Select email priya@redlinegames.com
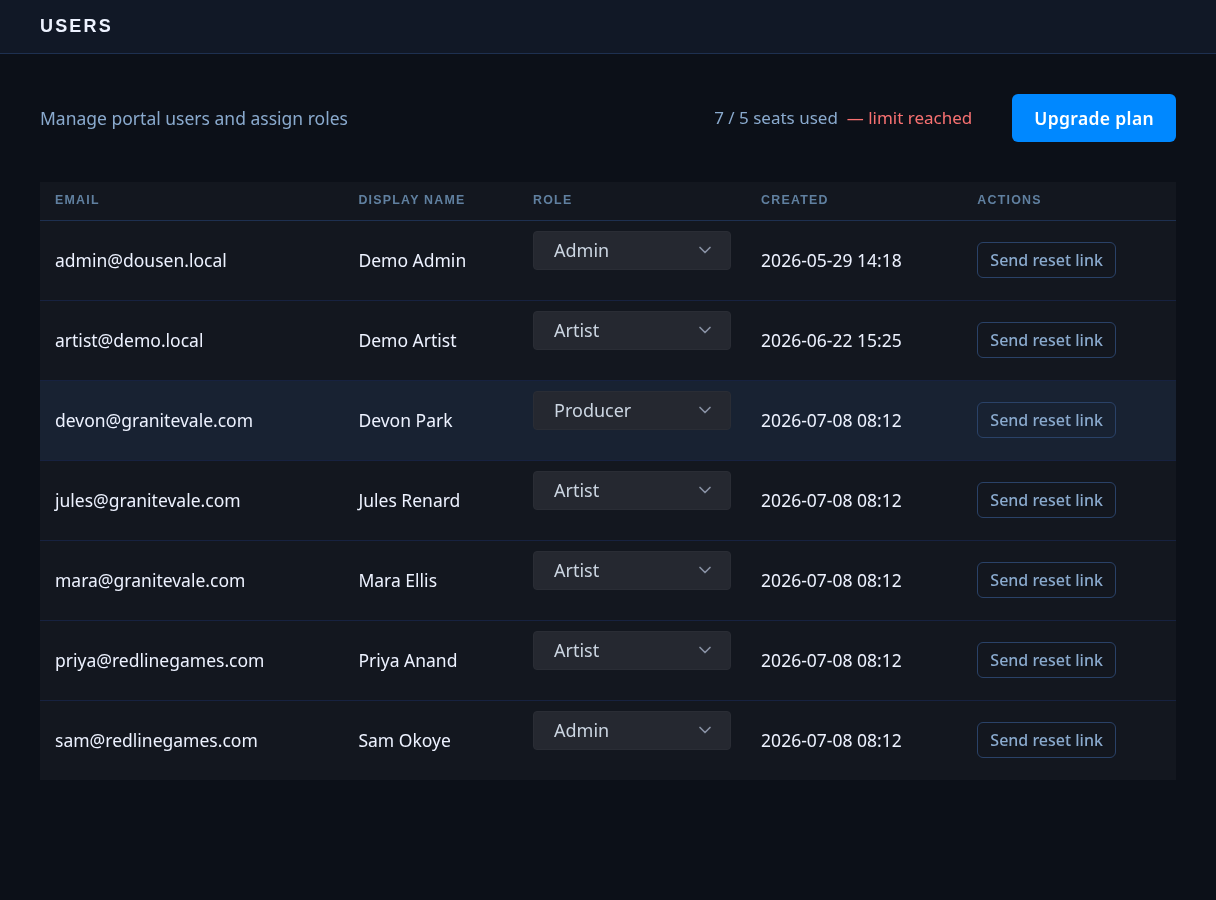 [160, 660]
